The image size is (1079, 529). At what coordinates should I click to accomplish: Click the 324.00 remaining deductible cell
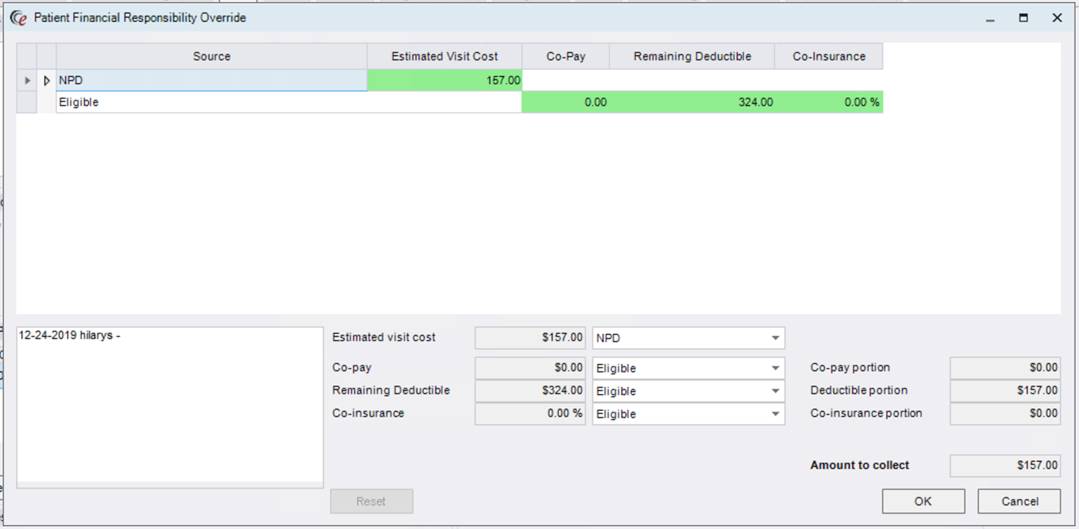tap(691, 102)
